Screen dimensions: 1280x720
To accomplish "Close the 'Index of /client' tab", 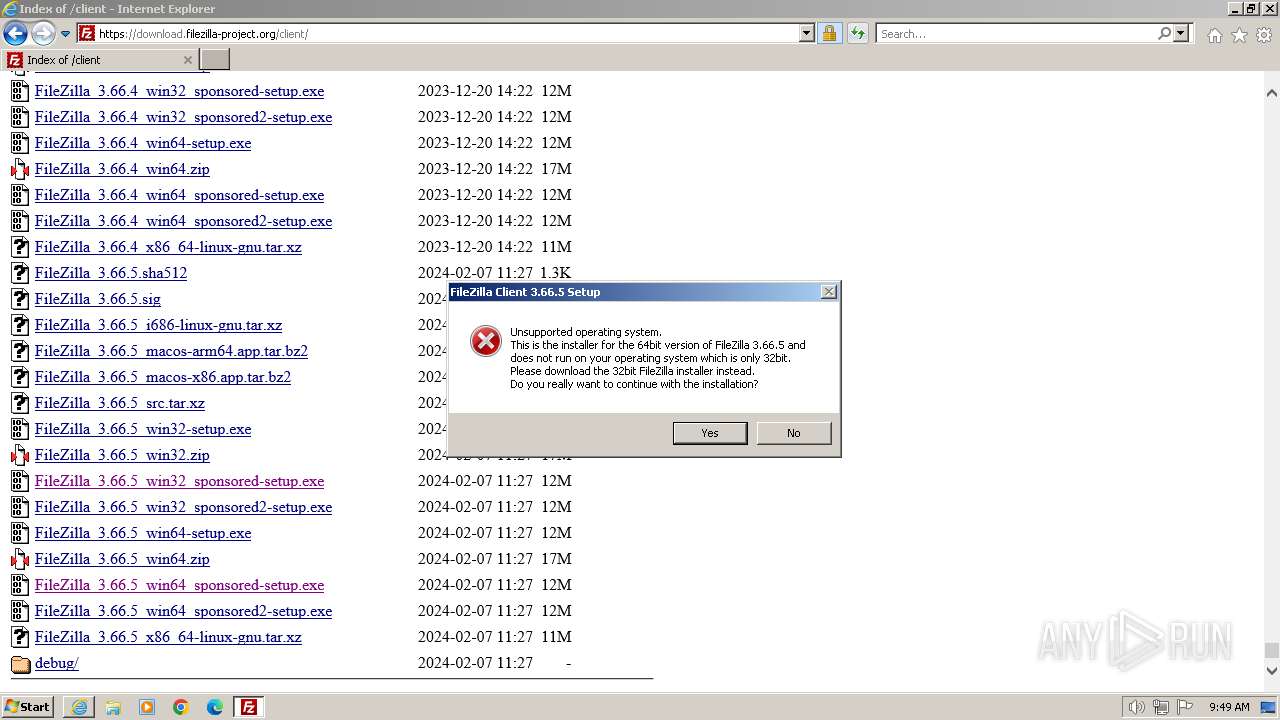I will tap(188, 59).
